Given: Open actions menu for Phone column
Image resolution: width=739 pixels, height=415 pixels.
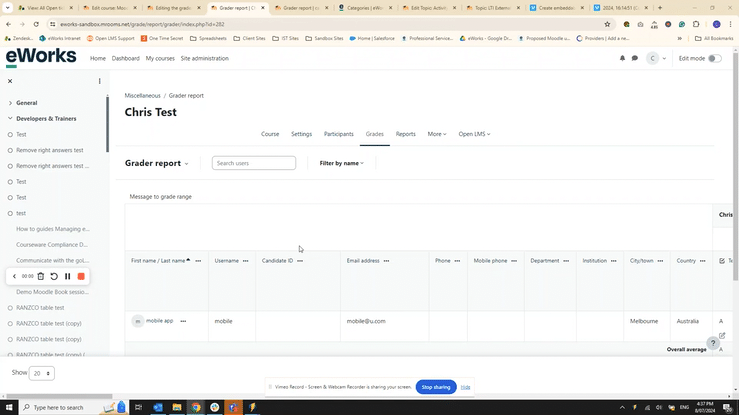Looking at the screenshot, I should (x=457, y=261).
